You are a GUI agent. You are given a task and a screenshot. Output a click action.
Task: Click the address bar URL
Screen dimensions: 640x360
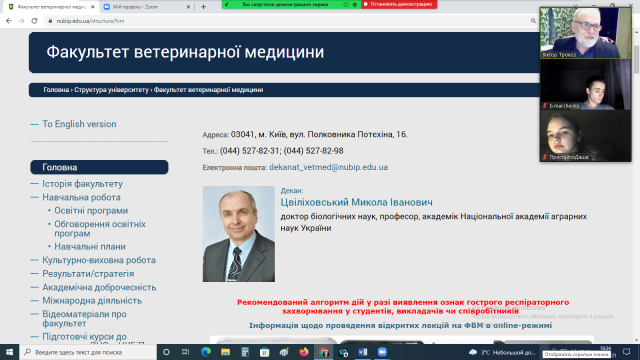pyautogui.click(x=90, y=21)
